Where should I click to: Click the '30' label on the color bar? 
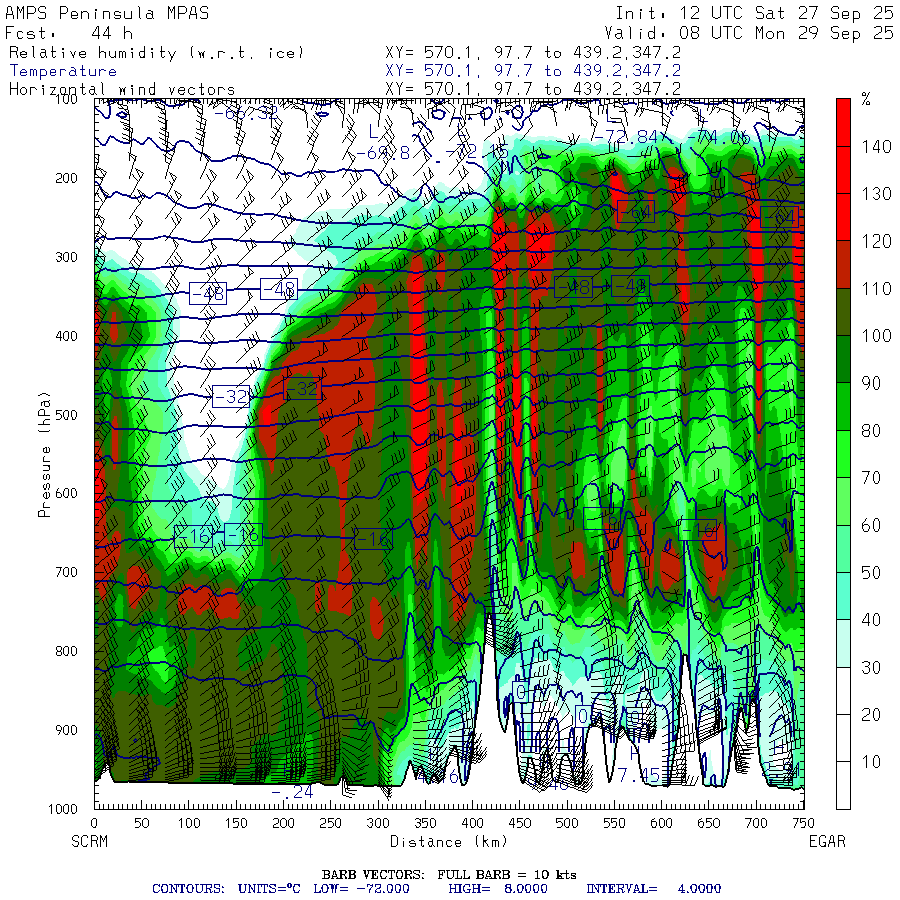click(x=871, y=668)
